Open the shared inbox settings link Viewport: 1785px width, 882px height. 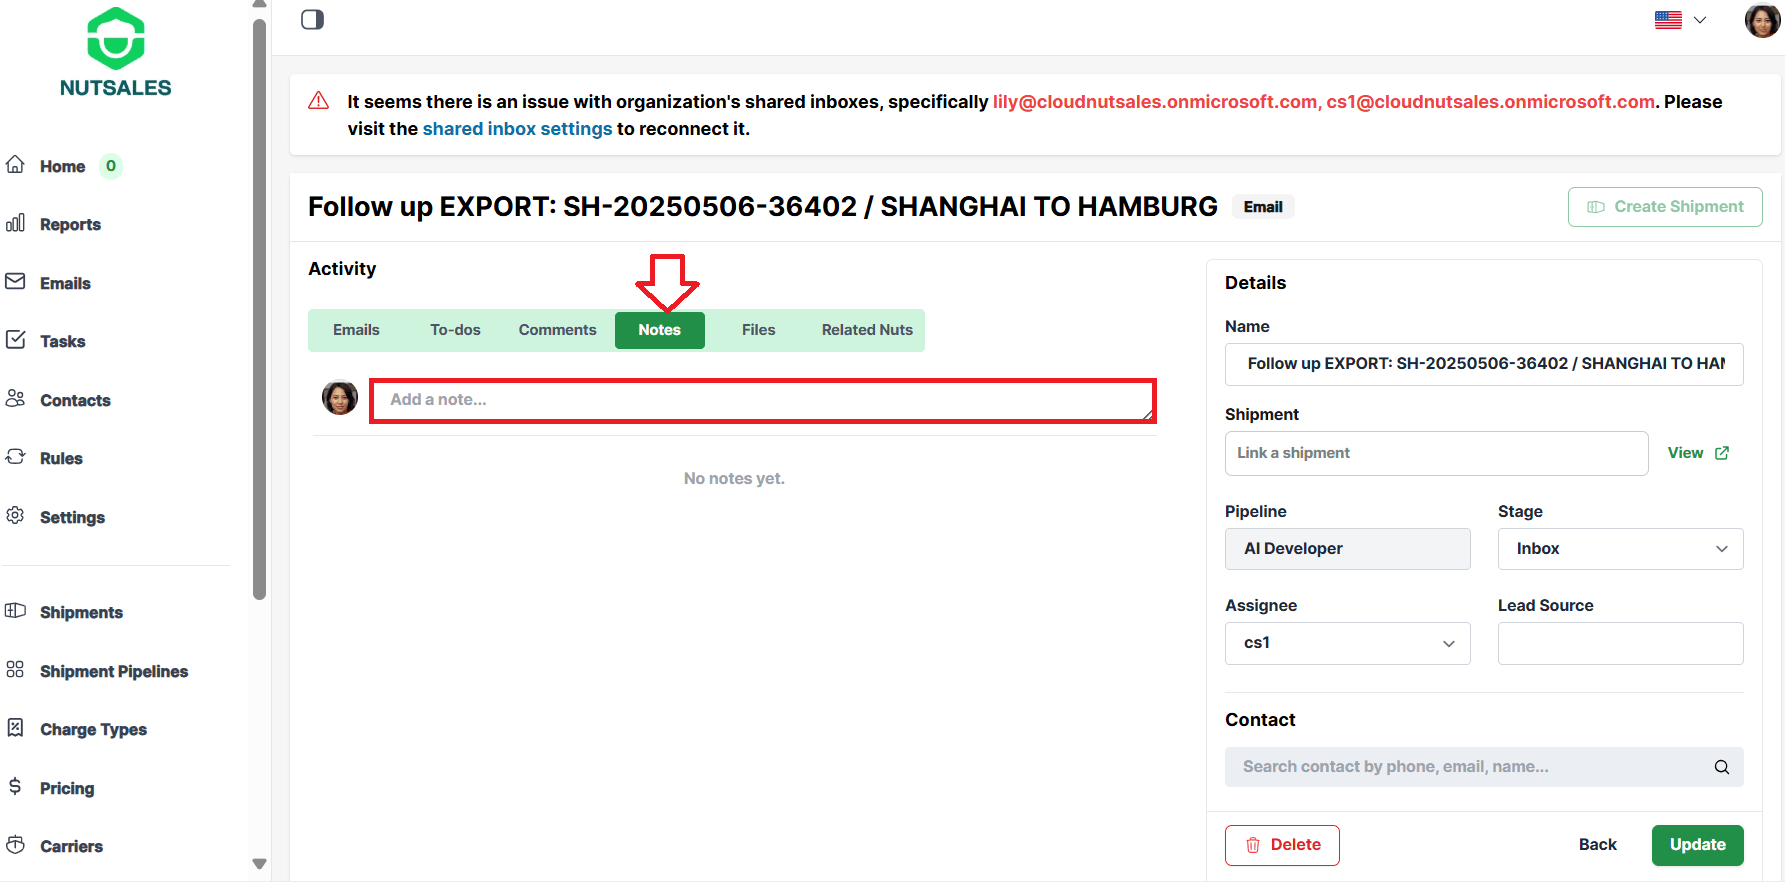517,129
